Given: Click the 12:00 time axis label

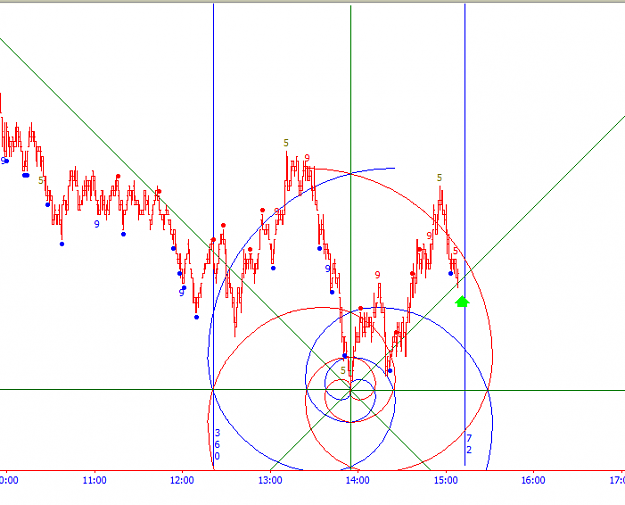Looking at the screenshot, I should point(182,480).
